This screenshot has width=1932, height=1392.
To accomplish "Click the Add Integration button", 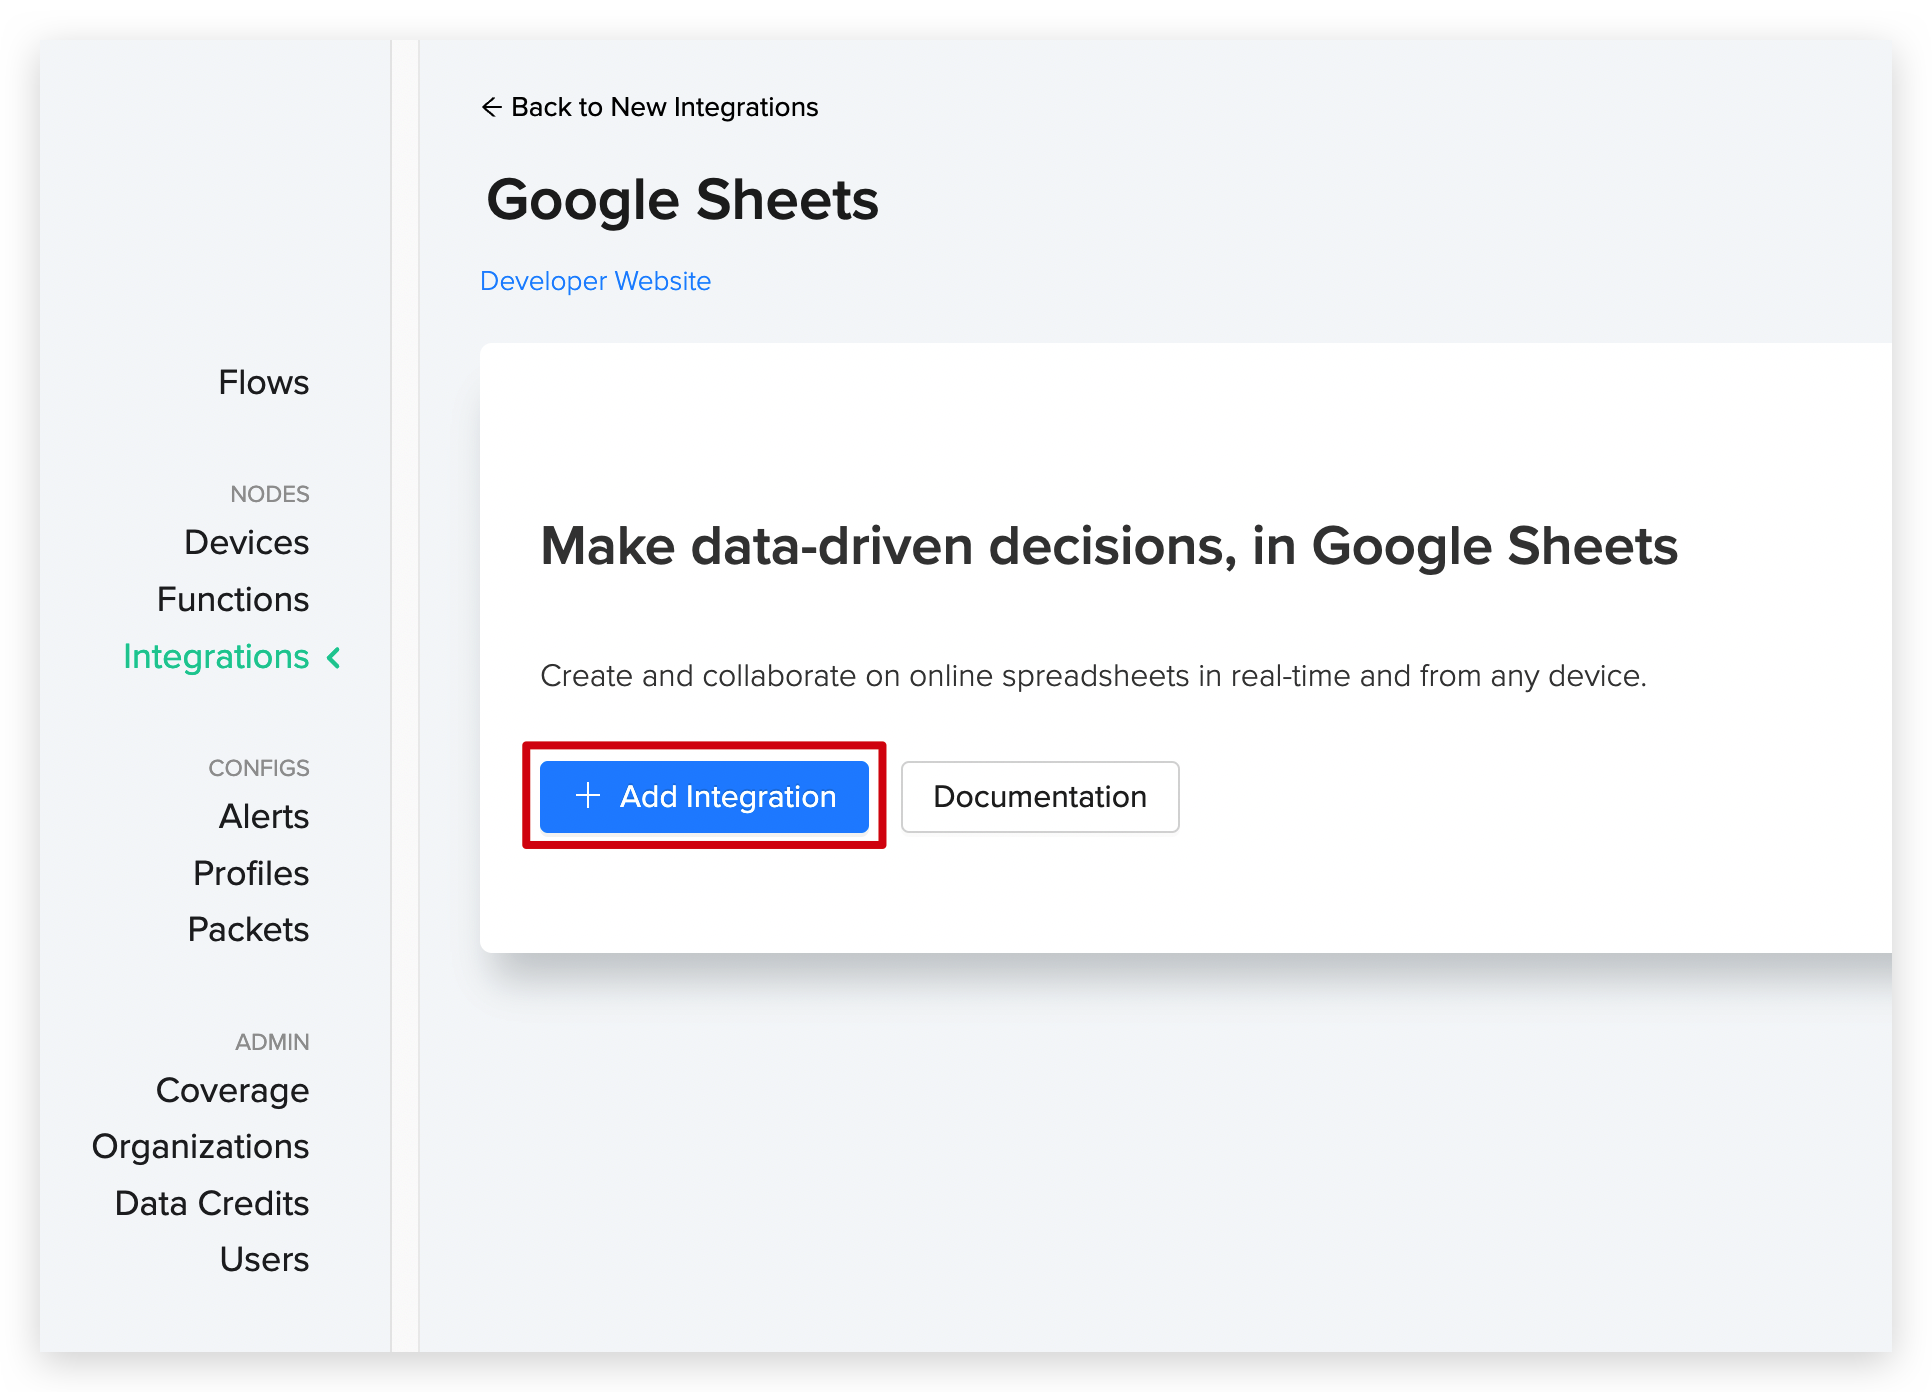I will coord(704,797).
